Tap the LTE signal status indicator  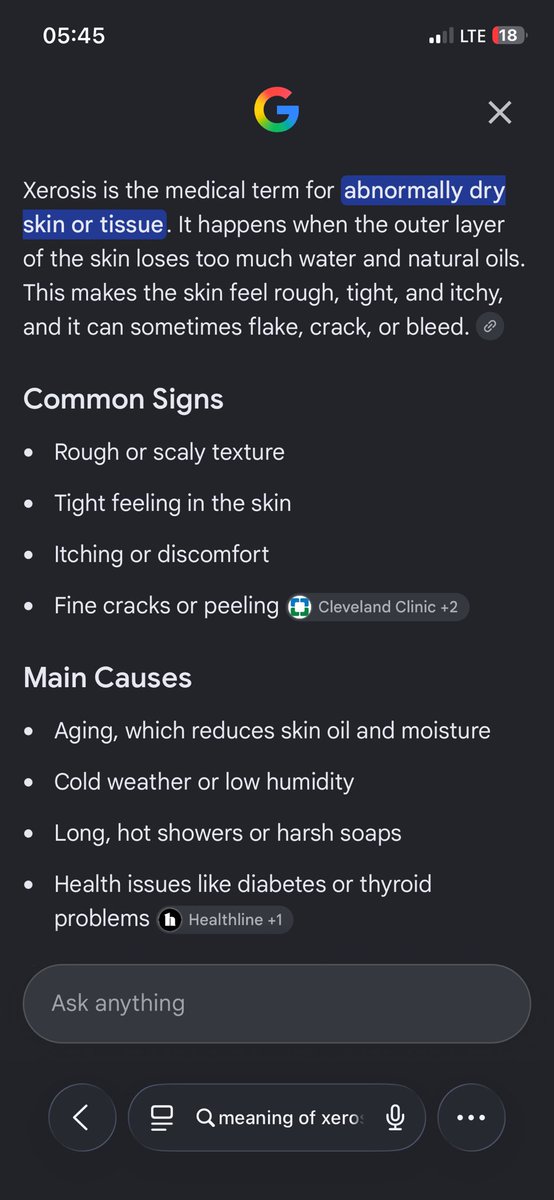point(472,36)
